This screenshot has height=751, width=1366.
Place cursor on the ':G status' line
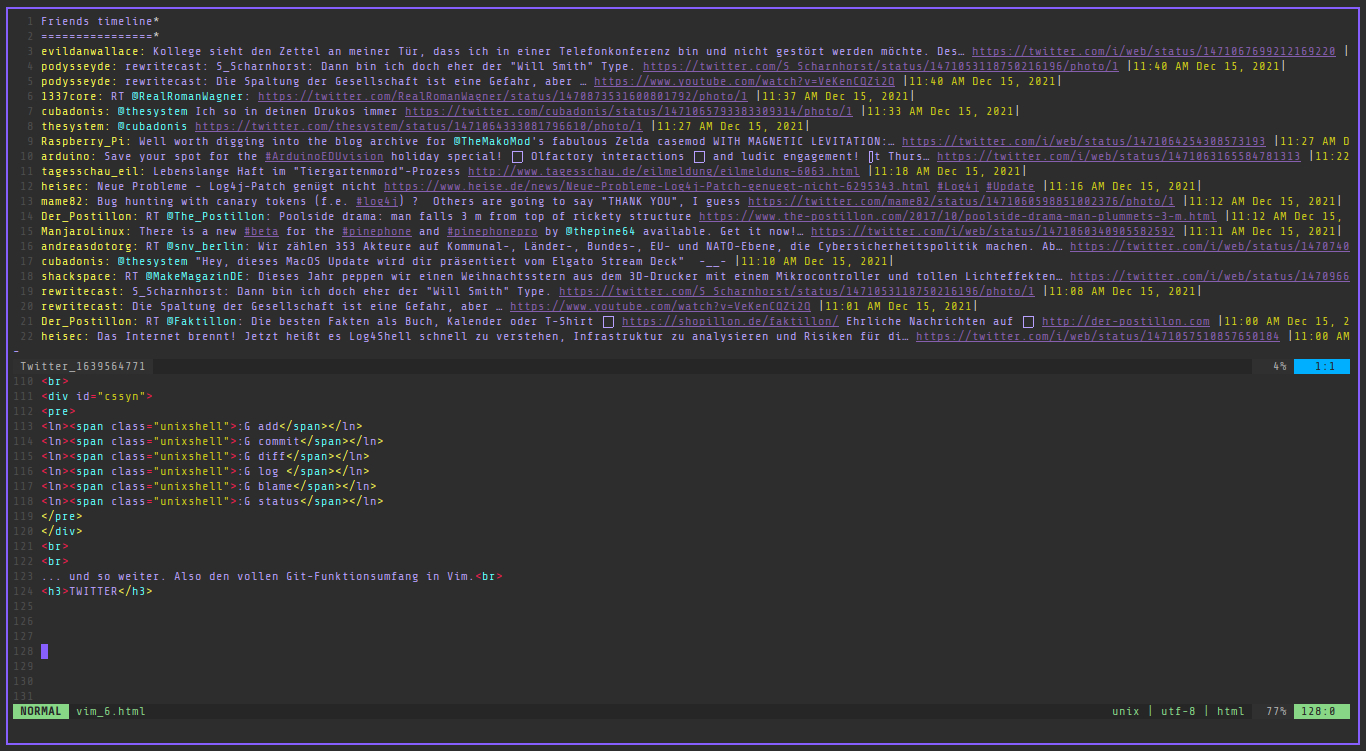(x=212, y=501)
